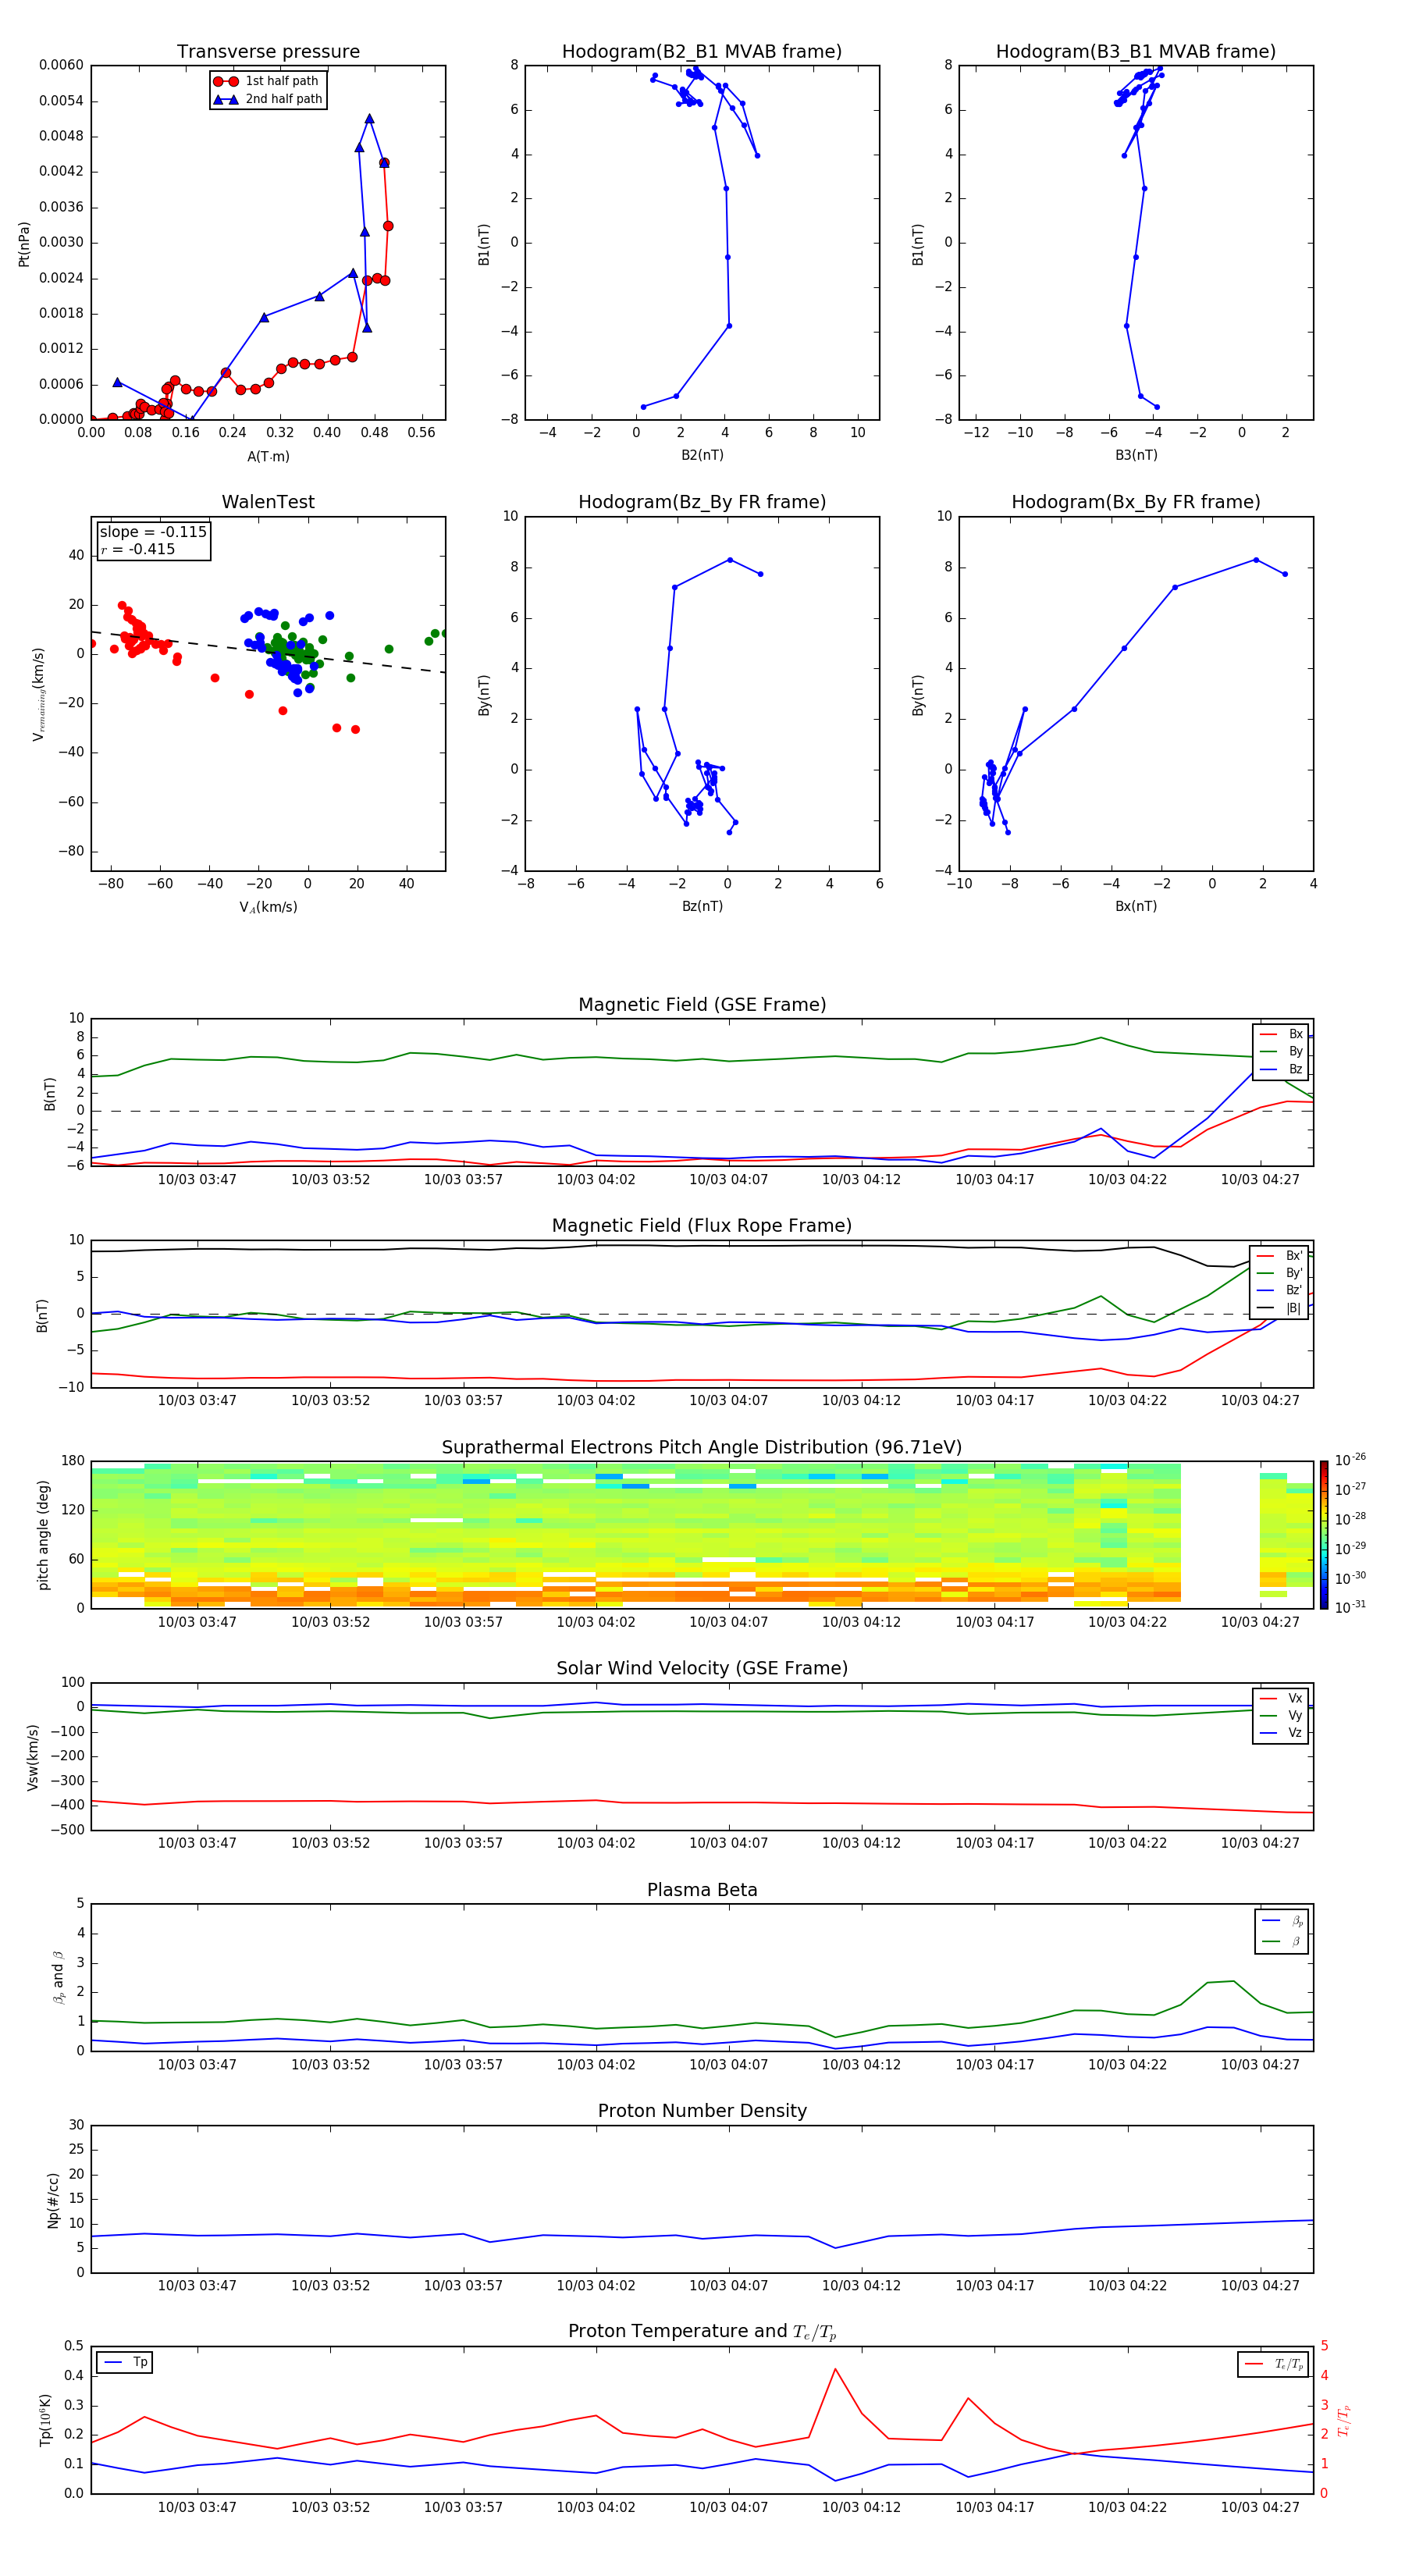Select 'By' in the GSE magnetic field legend
1405x2576 pixels.
(1282, 1052)
